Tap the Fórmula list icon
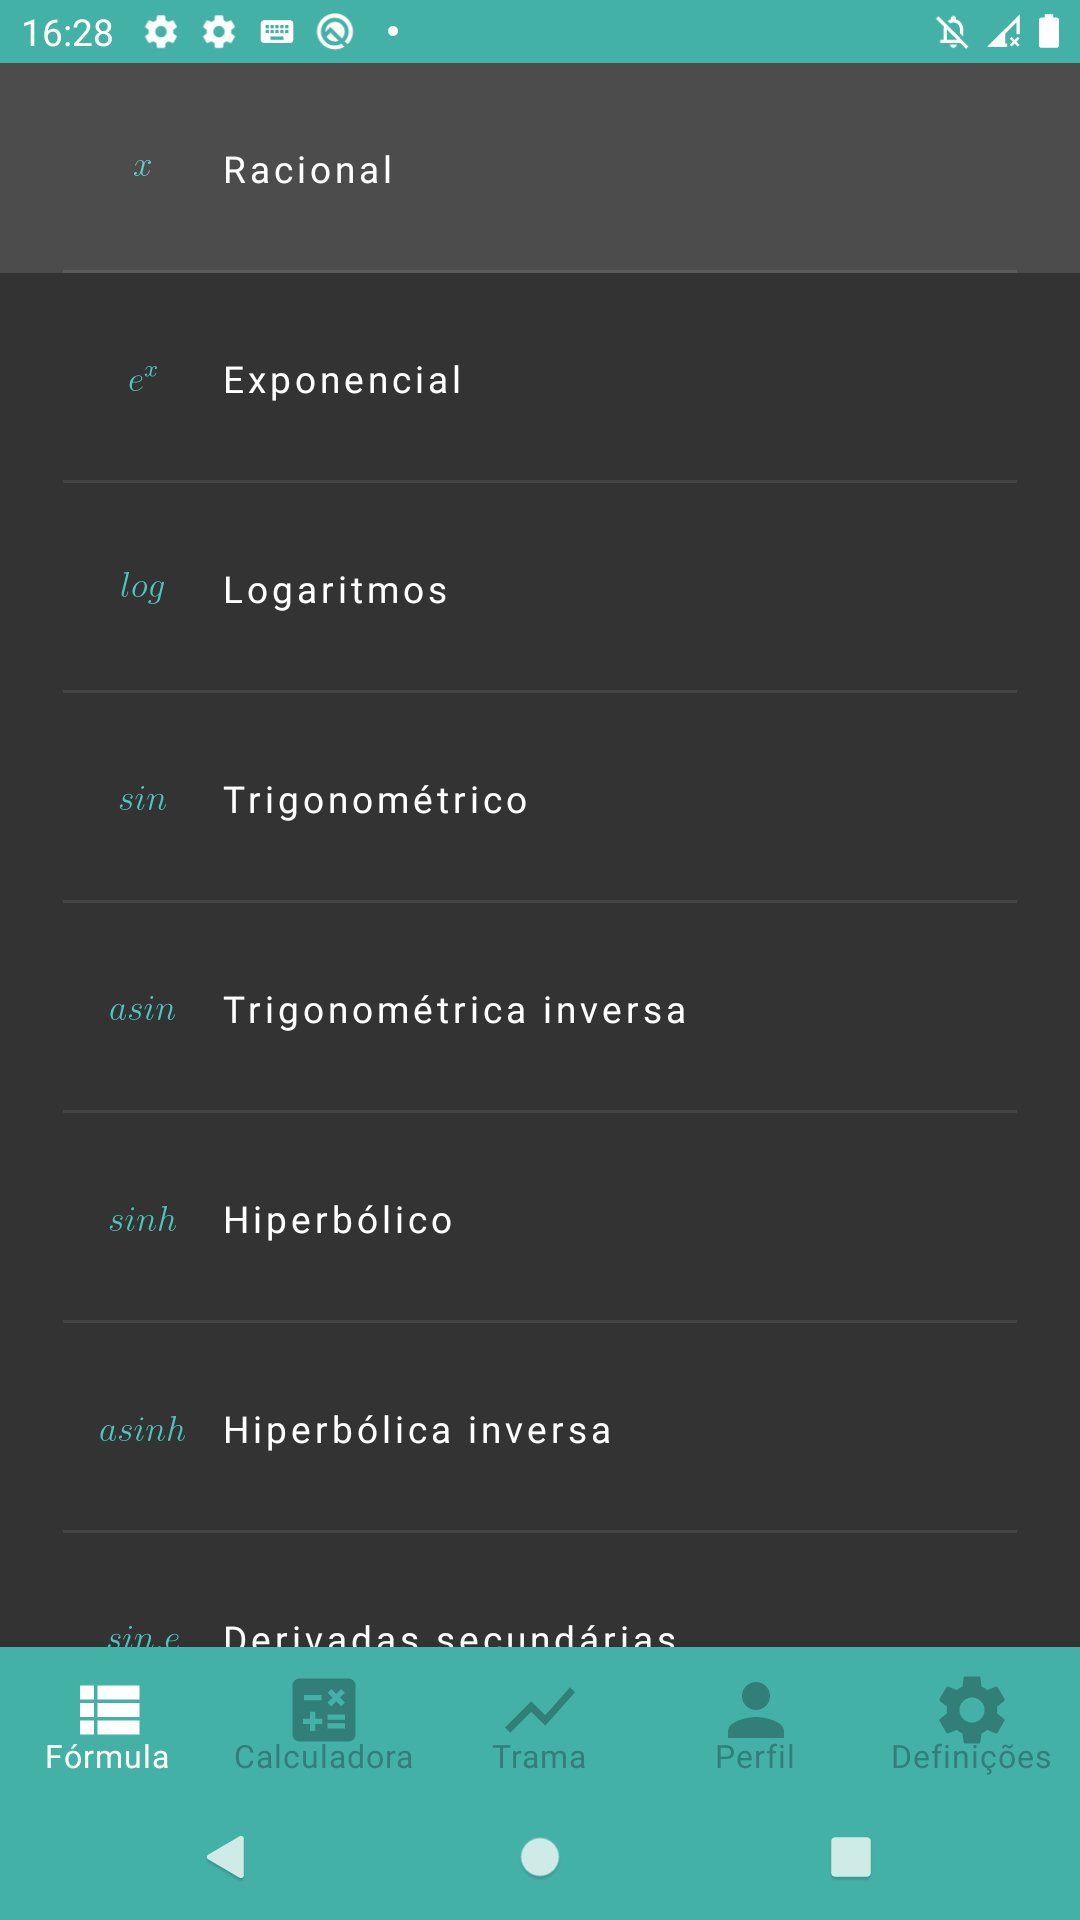This screenshot has width=1080, height=1920. (x=109, y=1709)
